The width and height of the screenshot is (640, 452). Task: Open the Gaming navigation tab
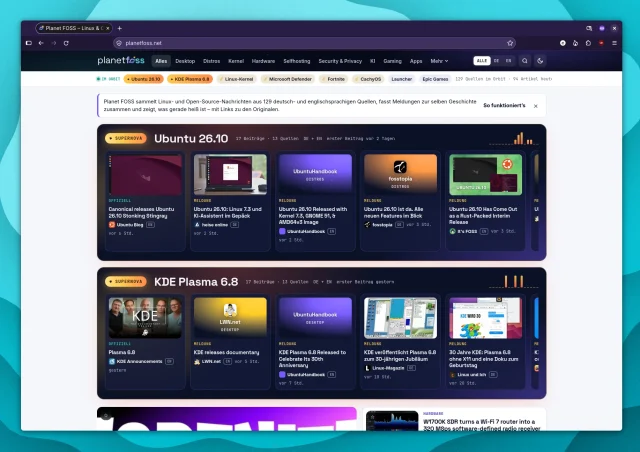[392, 61]
